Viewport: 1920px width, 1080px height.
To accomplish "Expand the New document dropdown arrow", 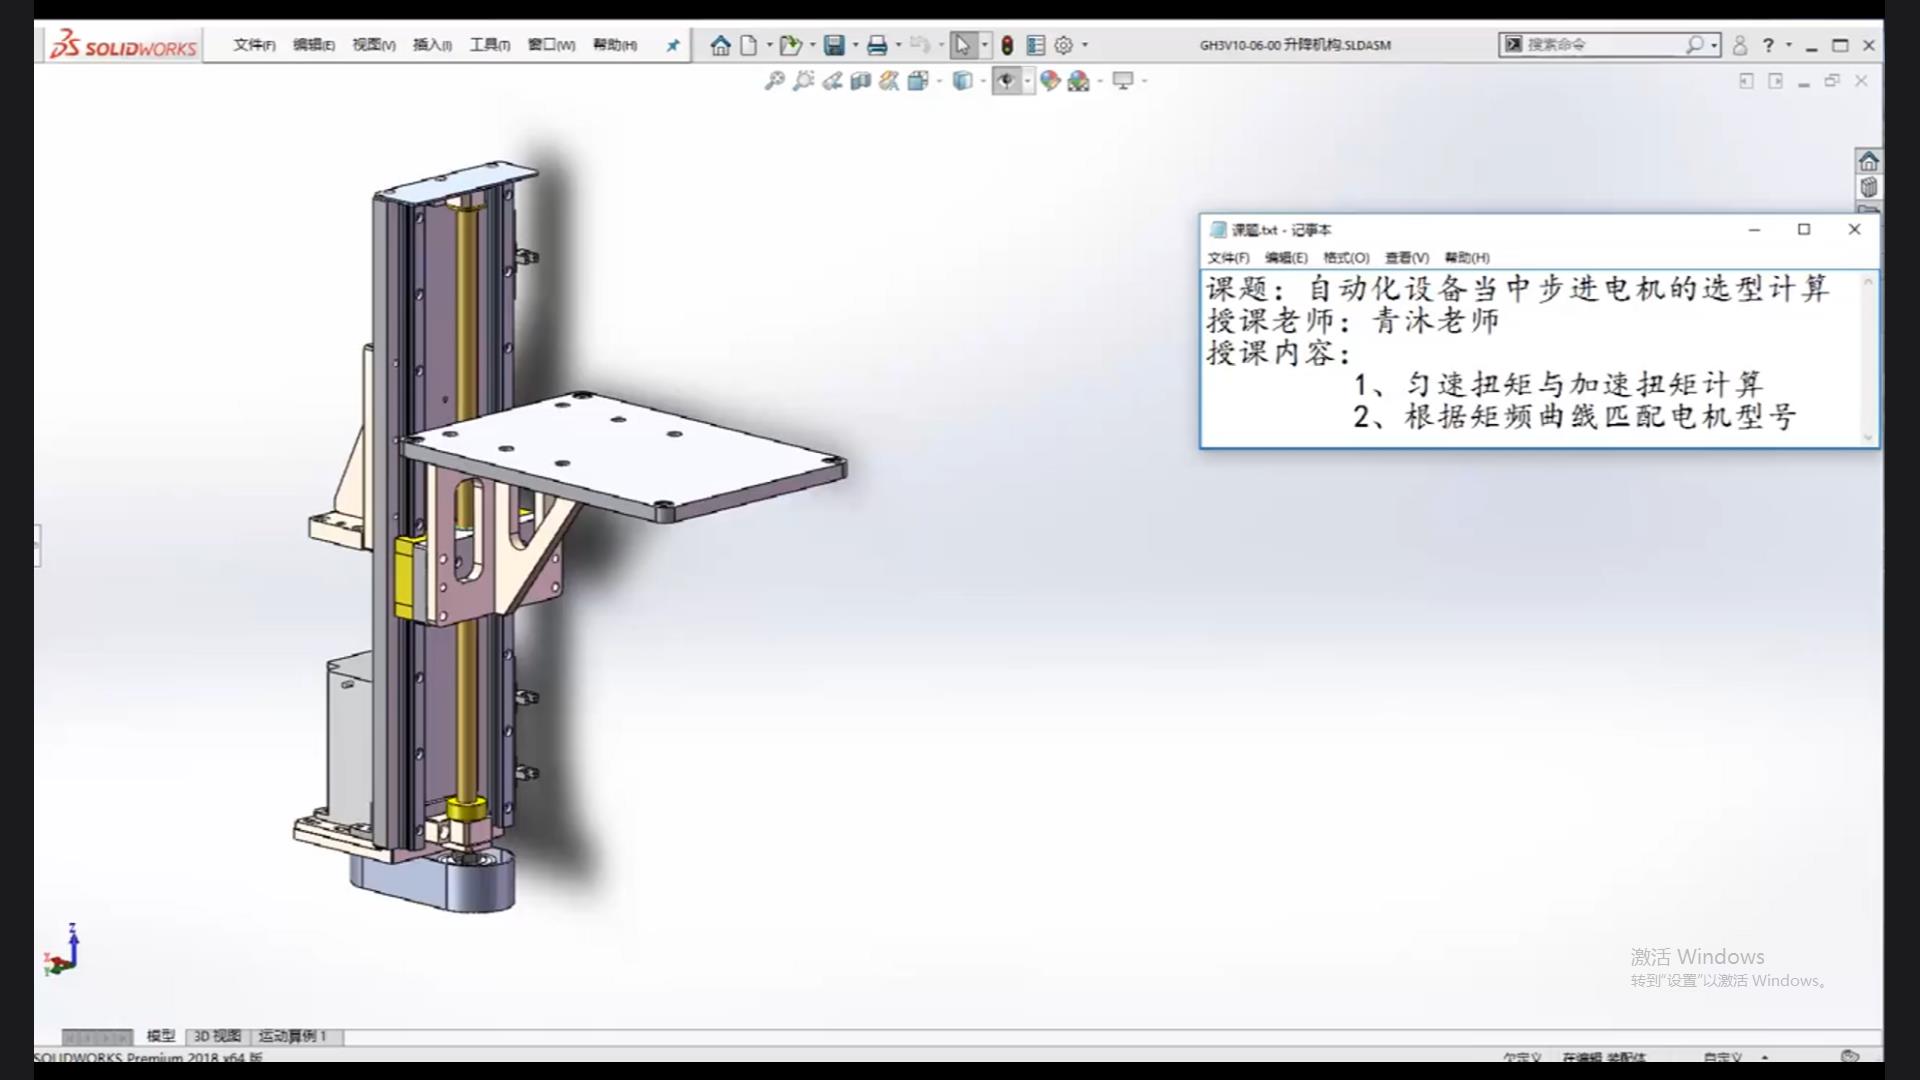I will (x=769, y=45).
